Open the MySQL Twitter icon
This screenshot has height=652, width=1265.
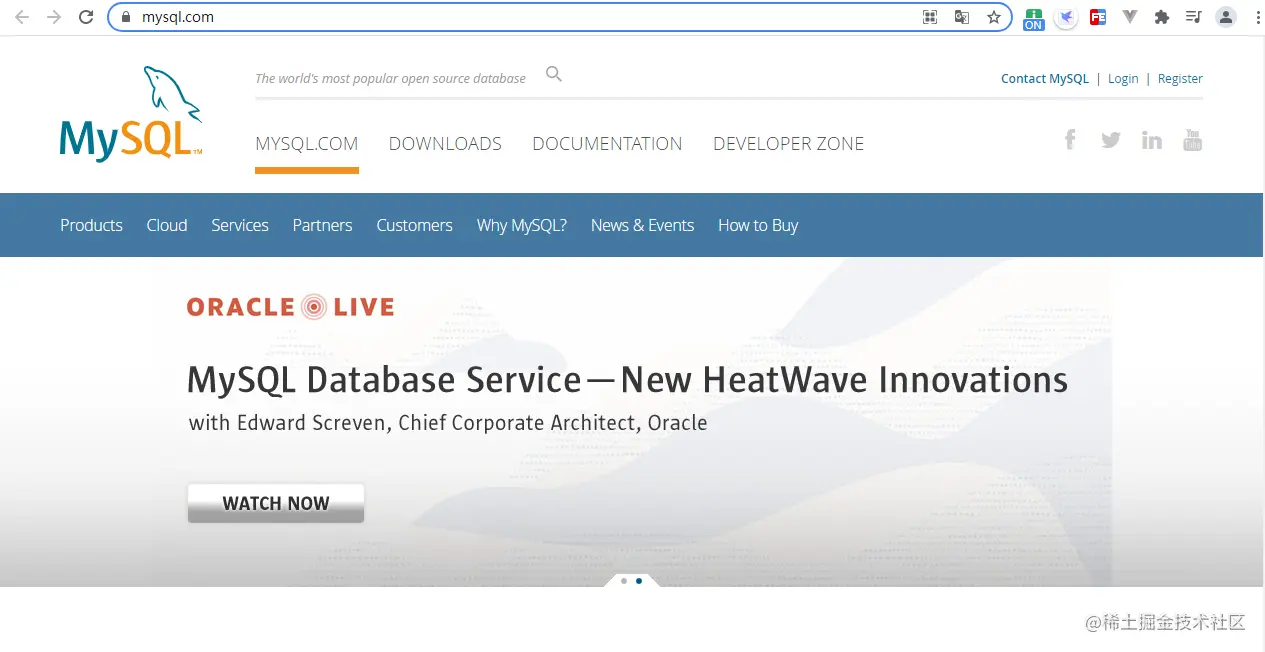click(1111, 140)
